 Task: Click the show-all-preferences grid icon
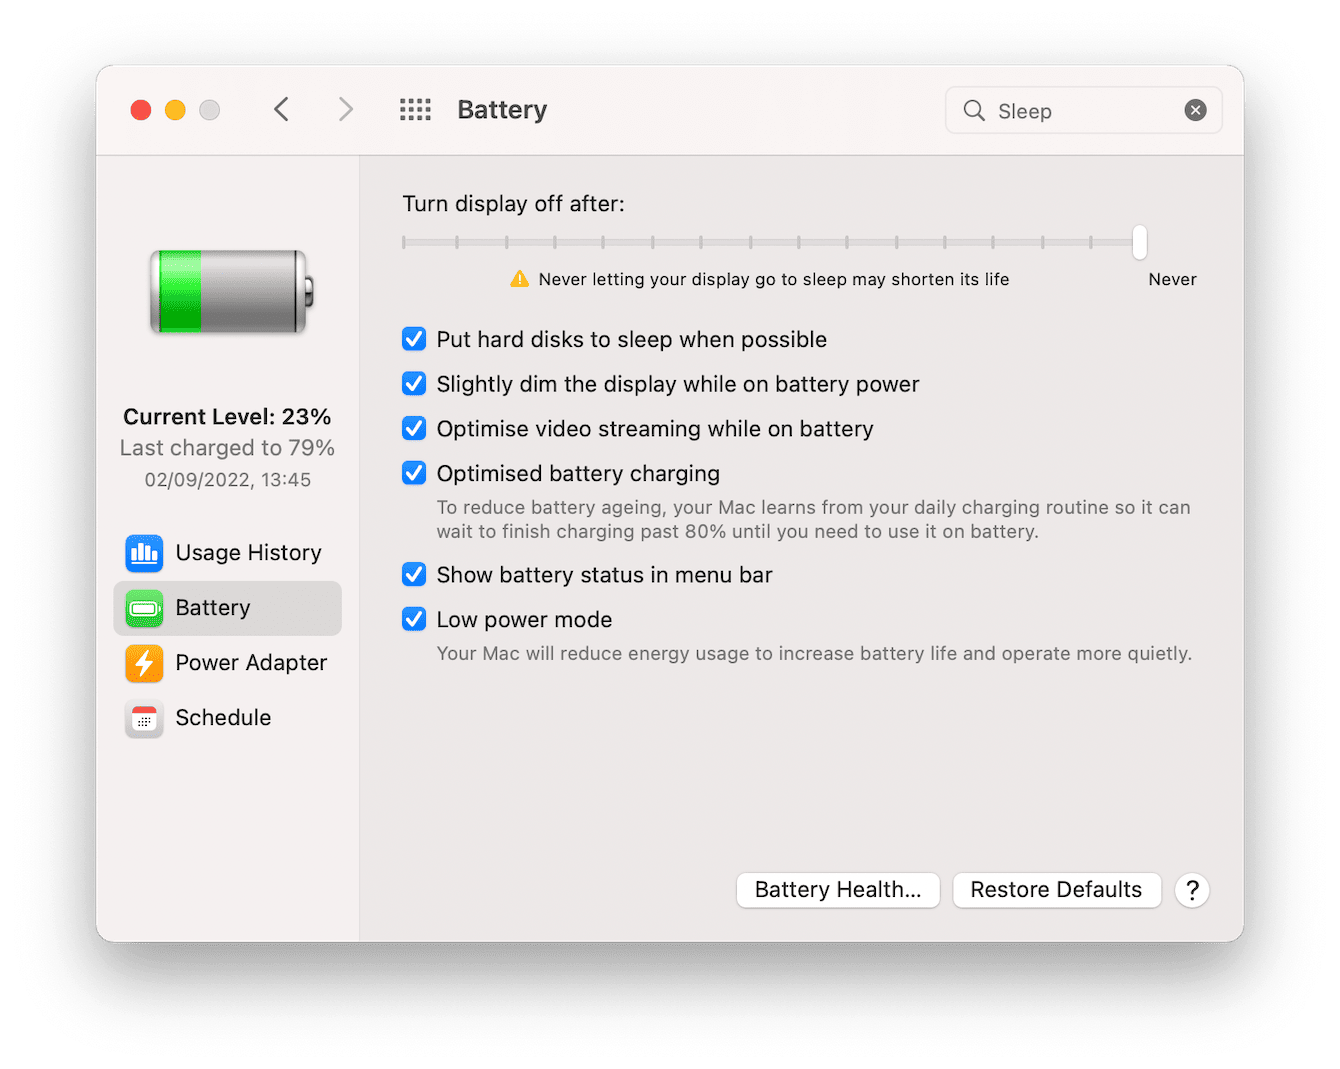point(415,109)
